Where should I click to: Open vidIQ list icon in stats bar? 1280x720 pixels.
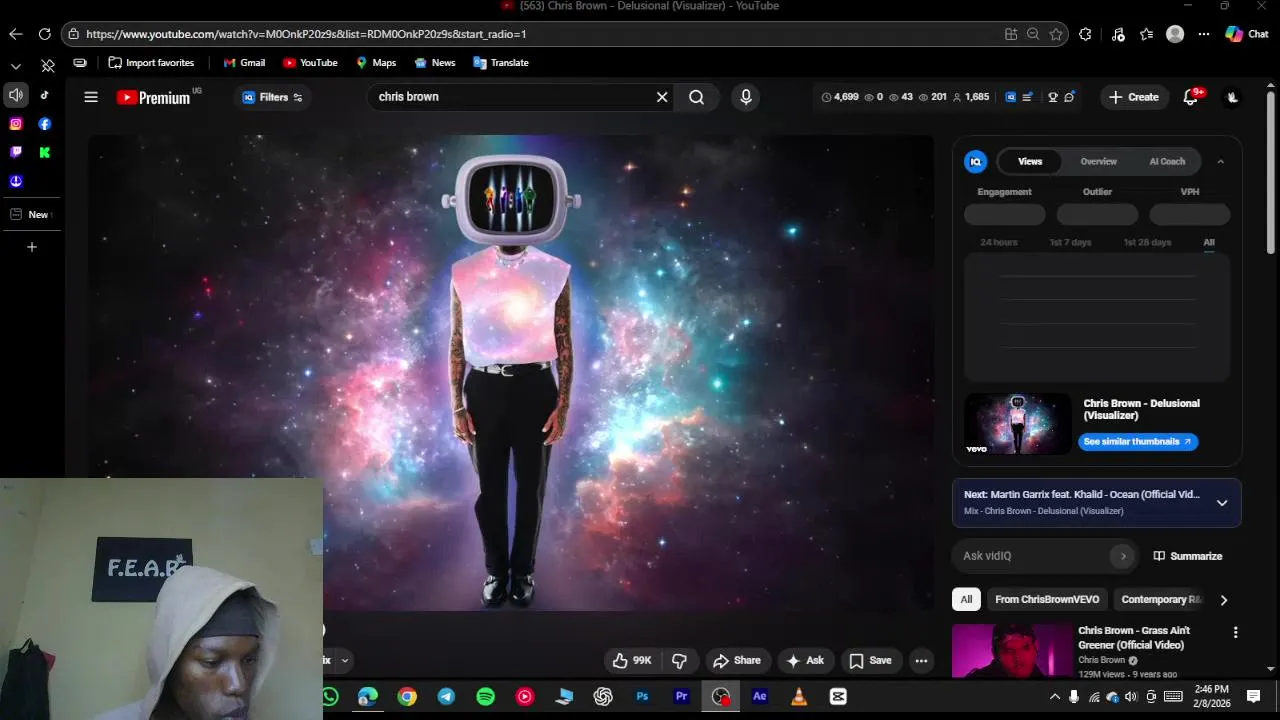1027,97
